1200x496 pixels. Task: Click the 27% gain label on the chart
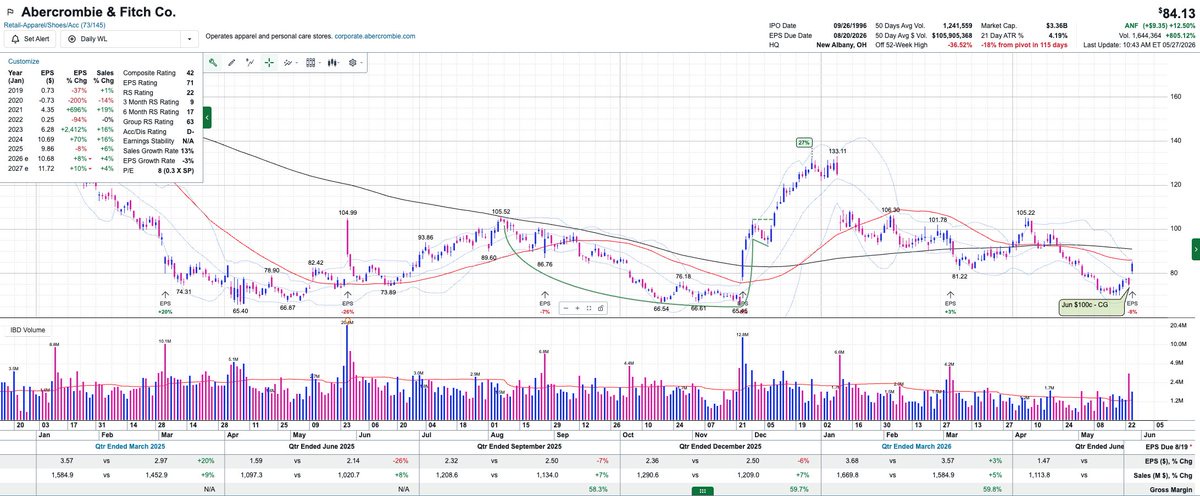(x=802, y=143)
